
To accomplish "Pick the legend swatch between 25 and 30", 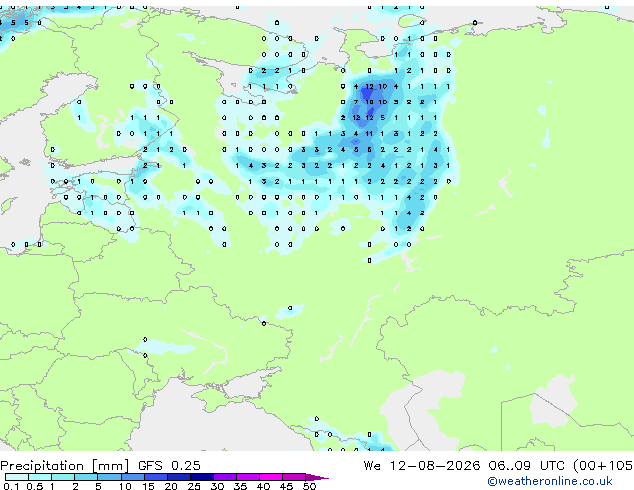I will pyautogui.click(x=201, y=477).
